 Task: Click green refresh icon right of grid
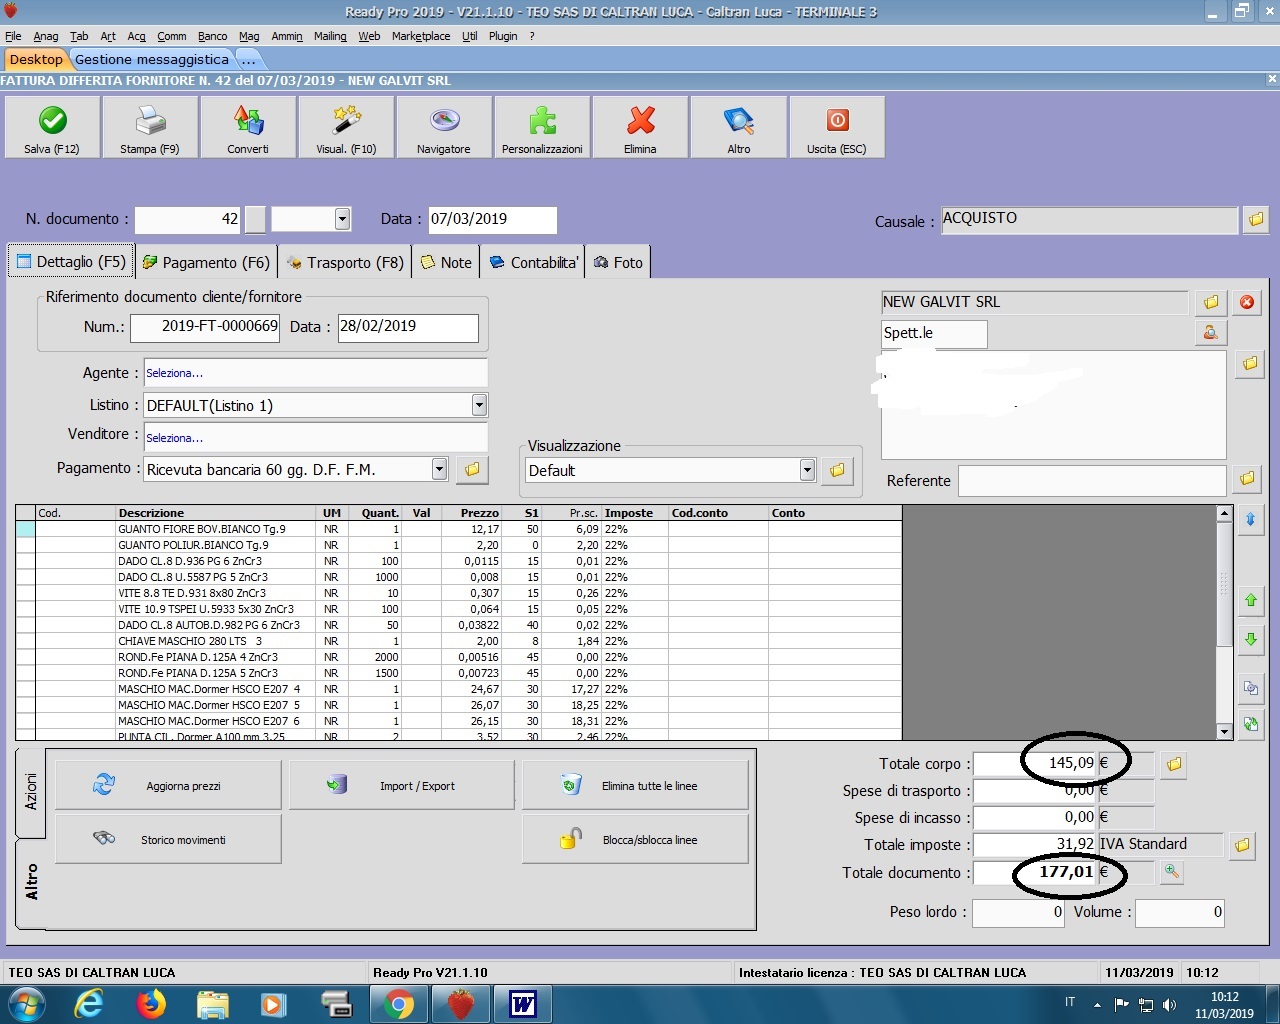(x=1250, y=725)
